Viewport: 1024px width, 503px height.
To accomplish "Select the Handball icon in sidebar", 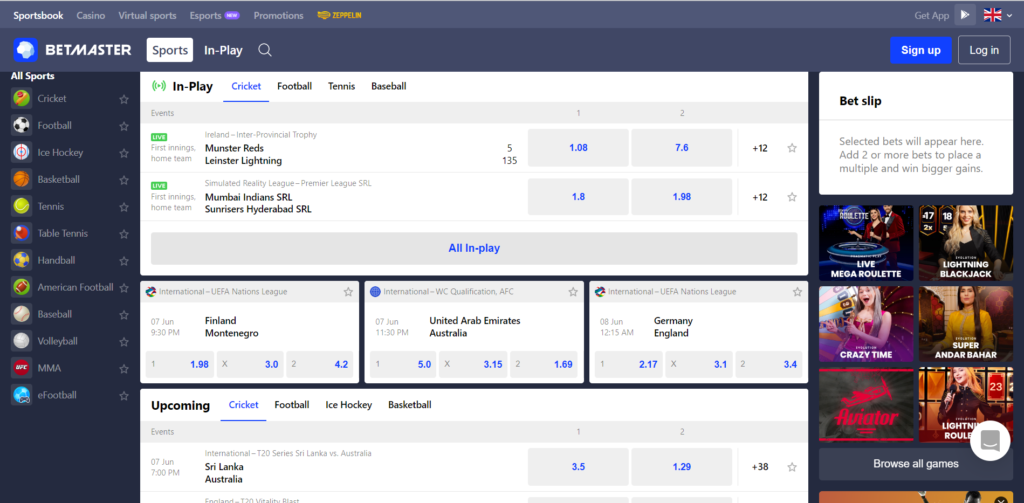I will pyautogui.click(x=22, y=260).
